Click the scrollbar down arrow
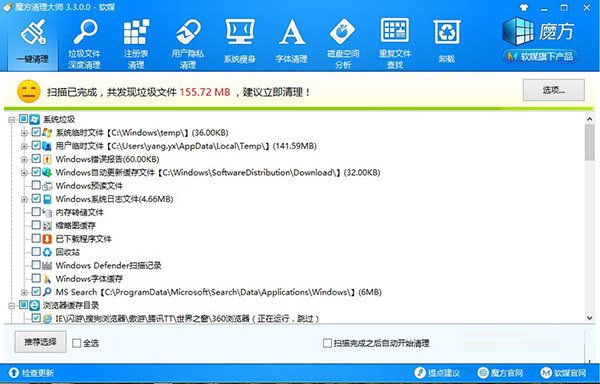This screenshot has height=384, width=600. tap(589, 317)
